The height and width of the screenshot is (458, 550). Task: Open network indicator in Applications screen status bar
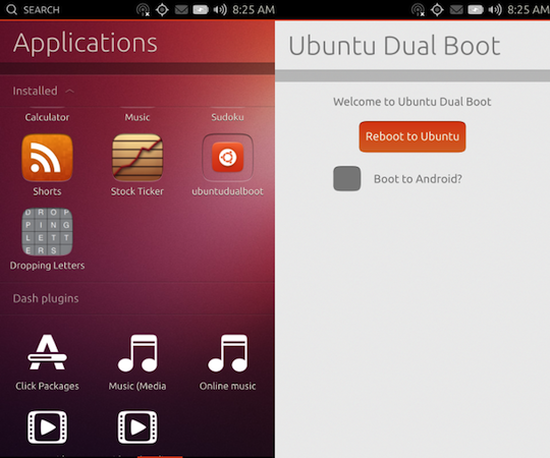143,10
